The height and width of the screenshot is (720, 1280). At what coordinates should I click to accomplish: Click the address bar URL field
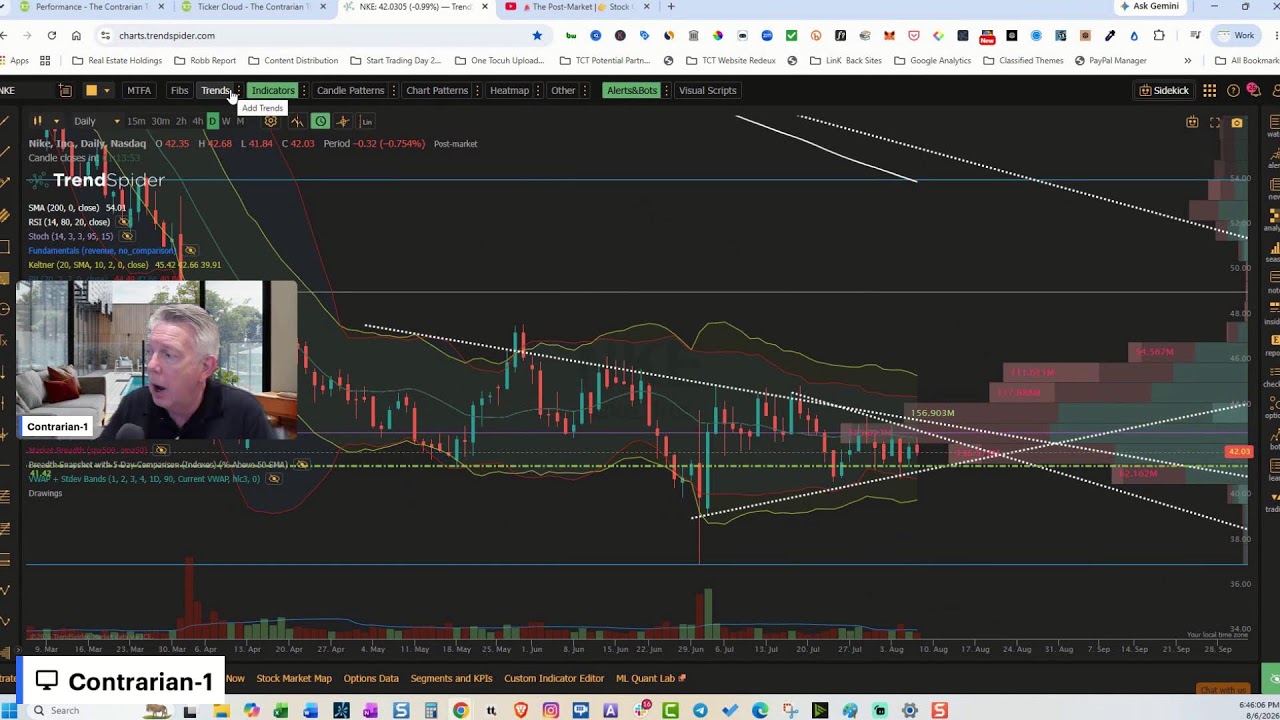(320, 35)
